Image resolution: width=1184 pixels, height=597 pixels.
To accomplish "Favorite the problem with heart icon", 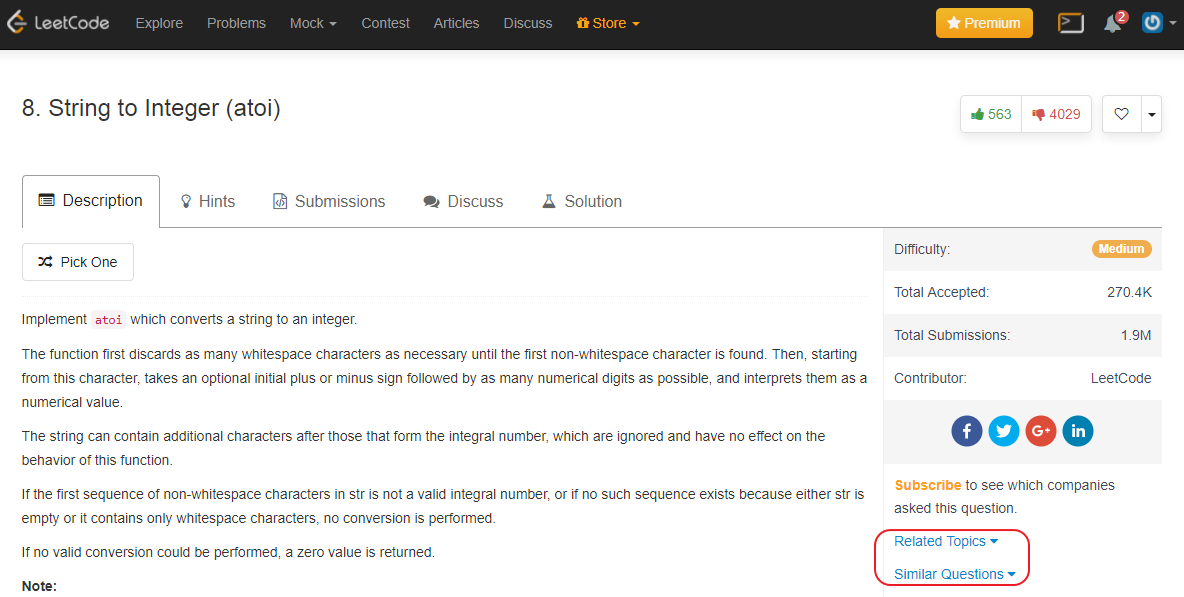I will [1121, 114].
